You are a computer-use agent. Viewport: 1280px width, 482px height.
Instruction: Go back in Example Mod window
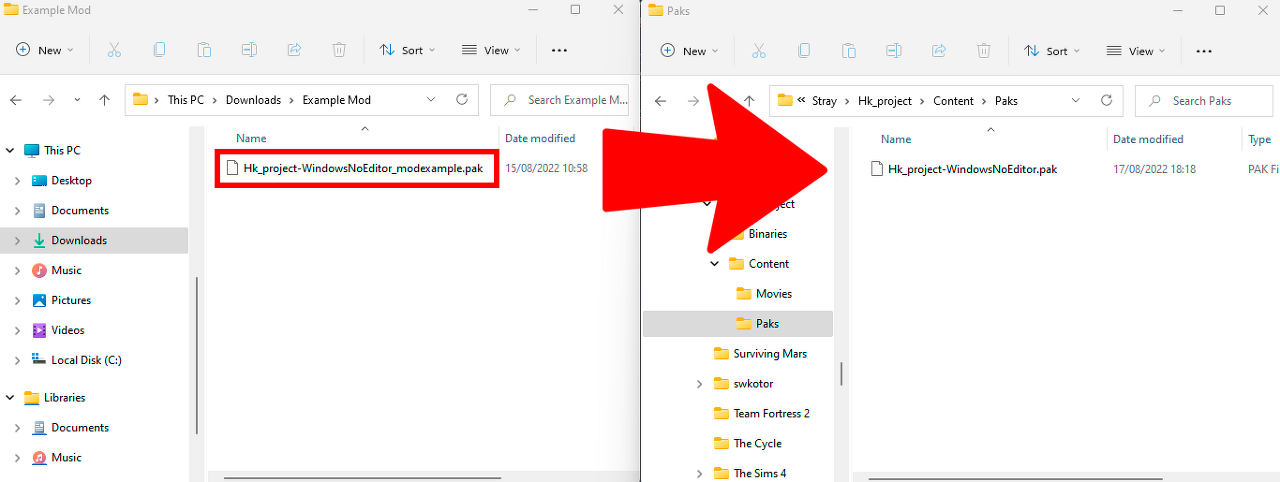pyautogui.click(x=16, y=100)
